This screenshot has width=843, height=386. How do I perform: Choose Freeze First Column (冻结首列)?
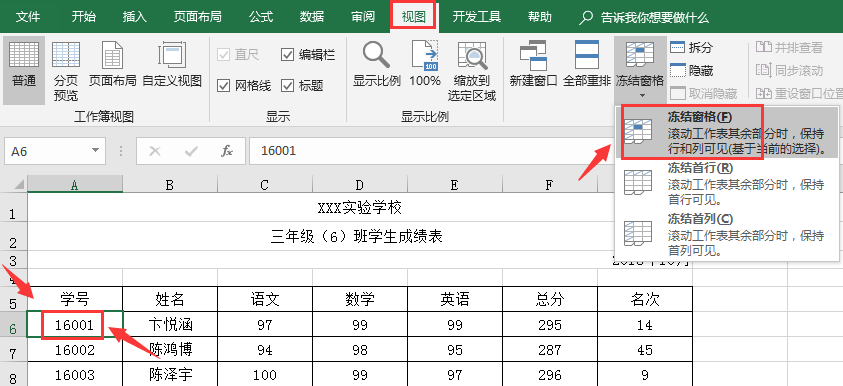(726, 234)
